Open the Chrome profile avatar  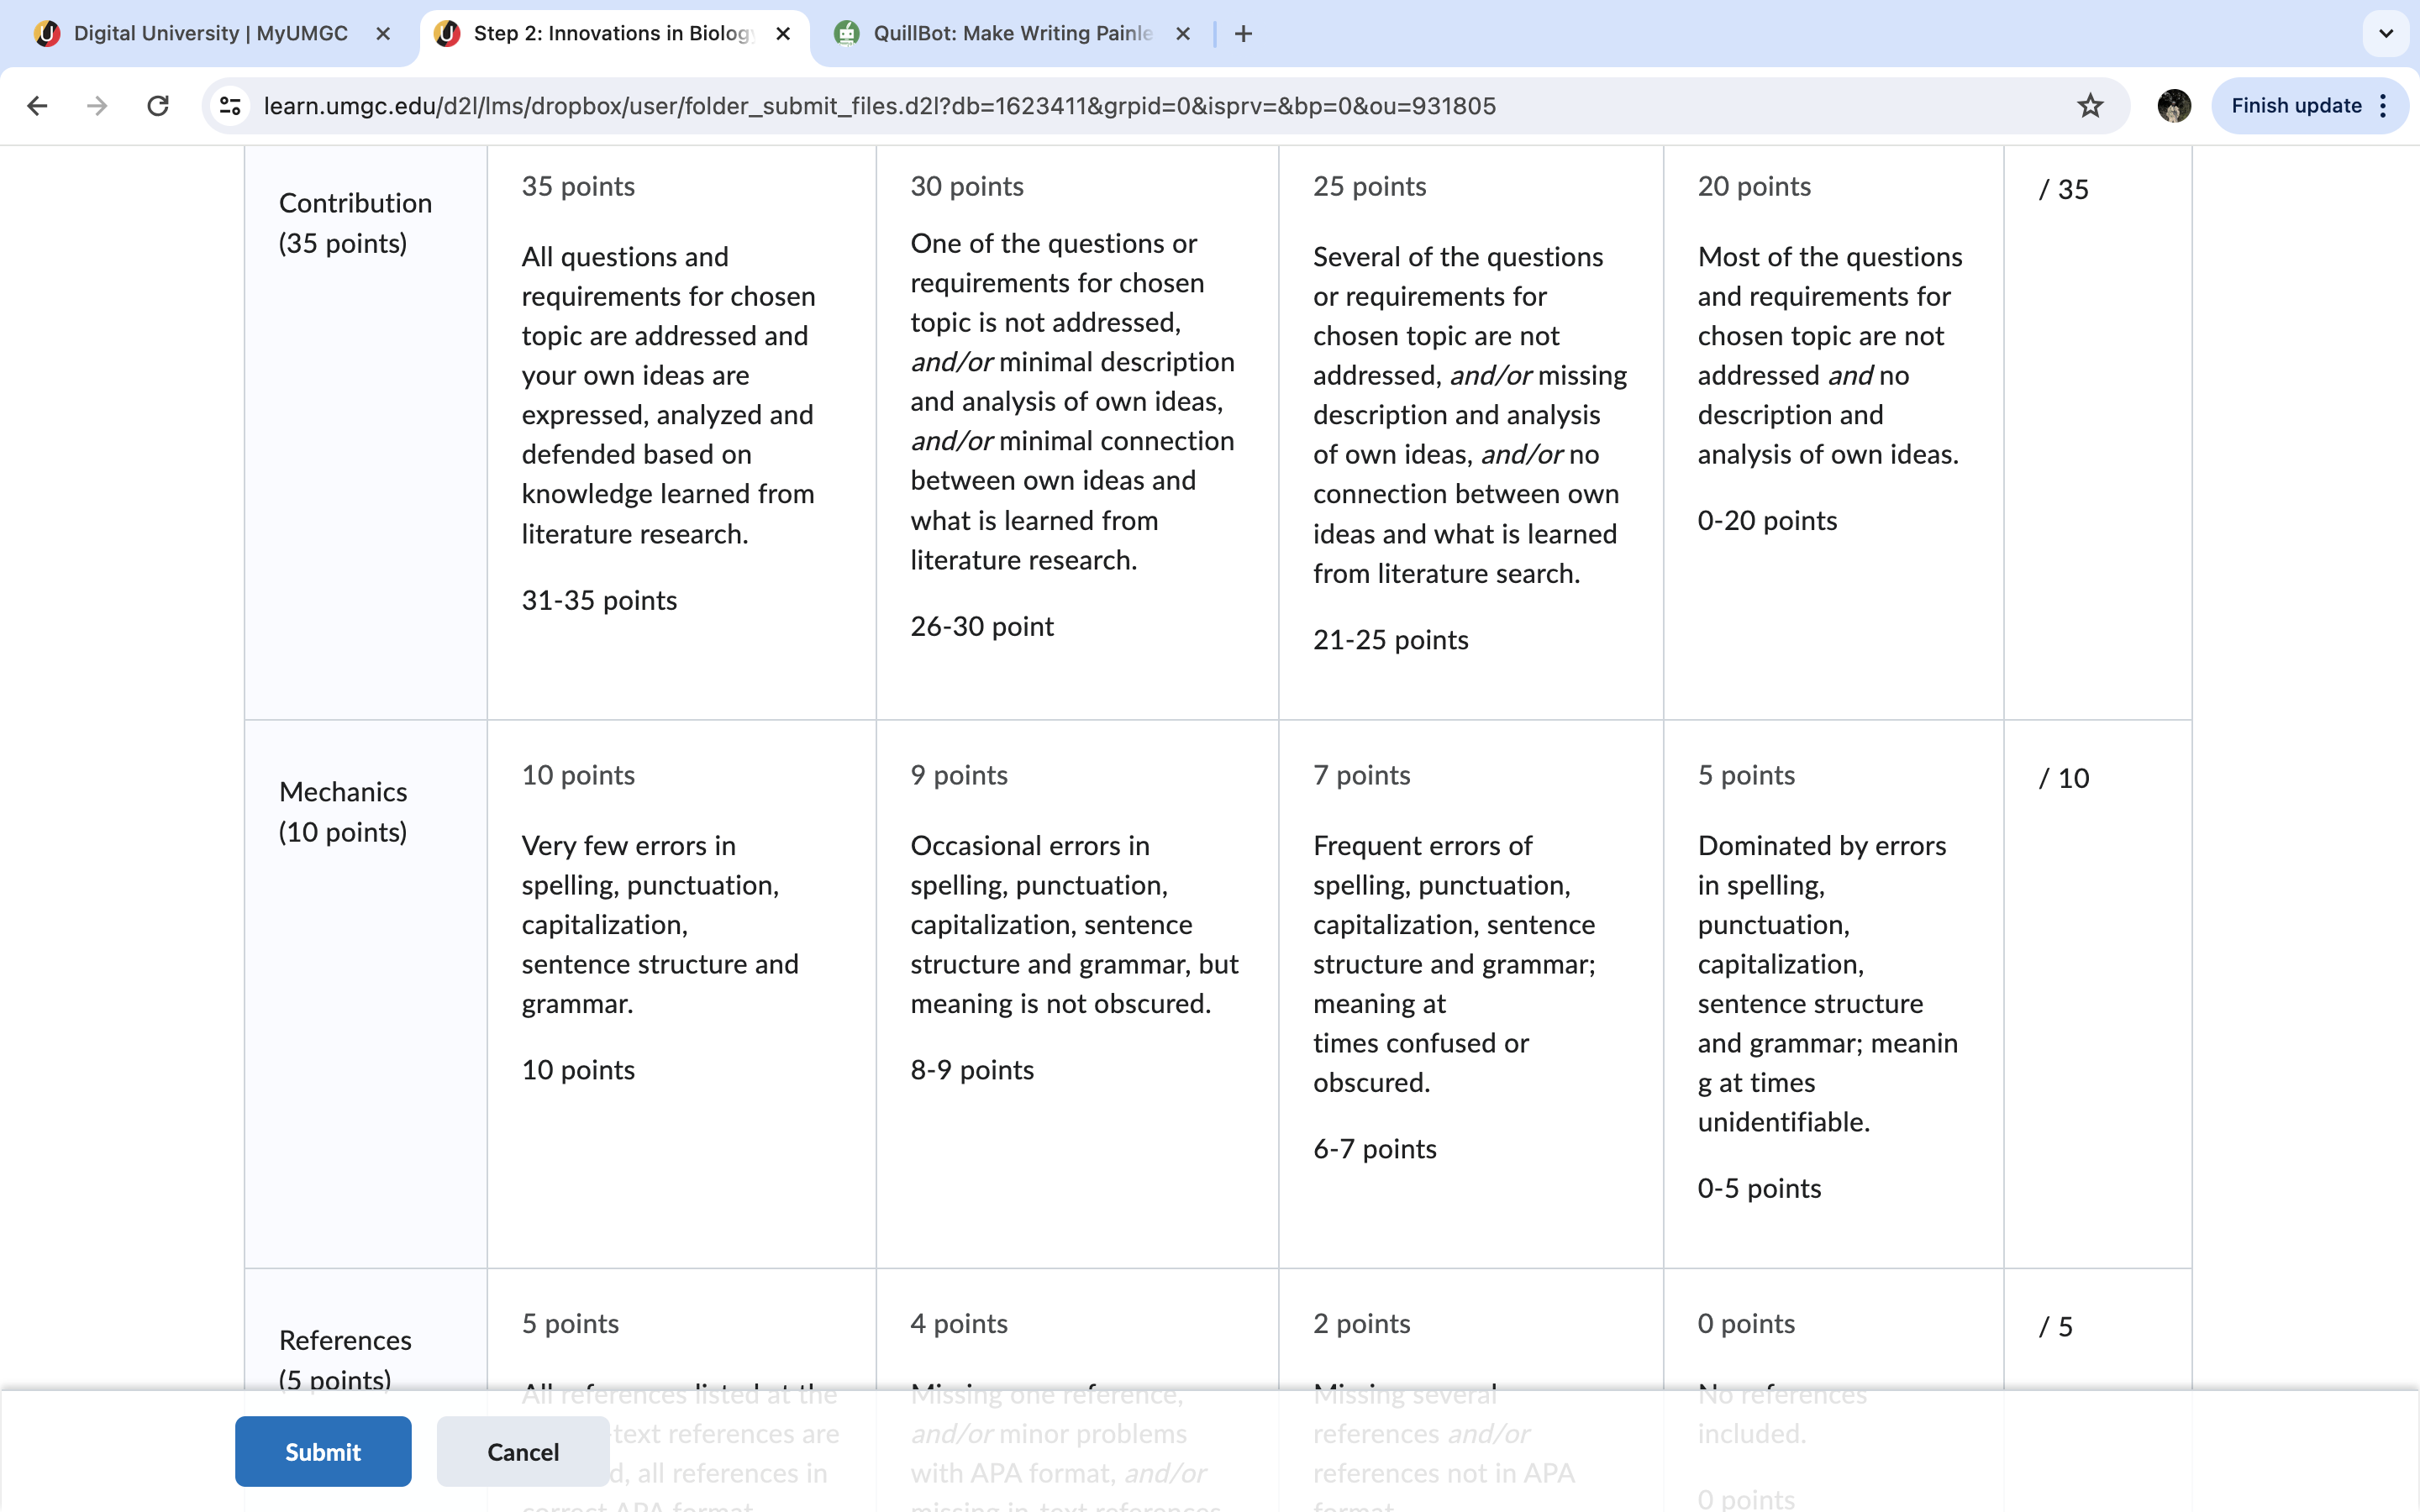coord(2174,106)
